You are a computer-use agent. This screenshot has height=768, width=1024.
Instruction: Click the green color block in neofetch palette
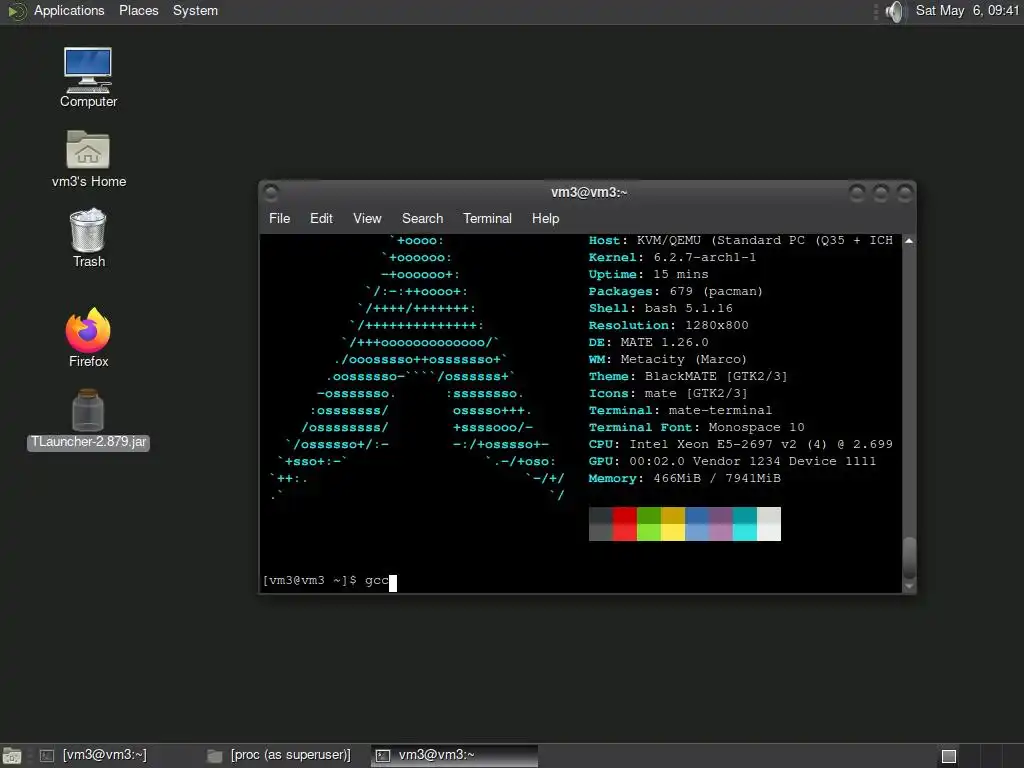pyautogui.click(x=648, y=524)
